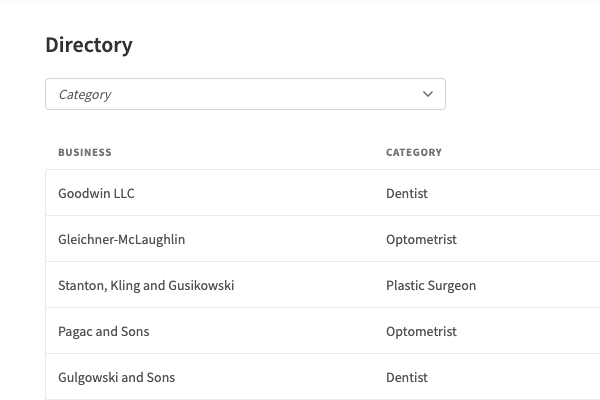
Task: Click the Gulgowski and Sons row
Action: coord(116,377)
